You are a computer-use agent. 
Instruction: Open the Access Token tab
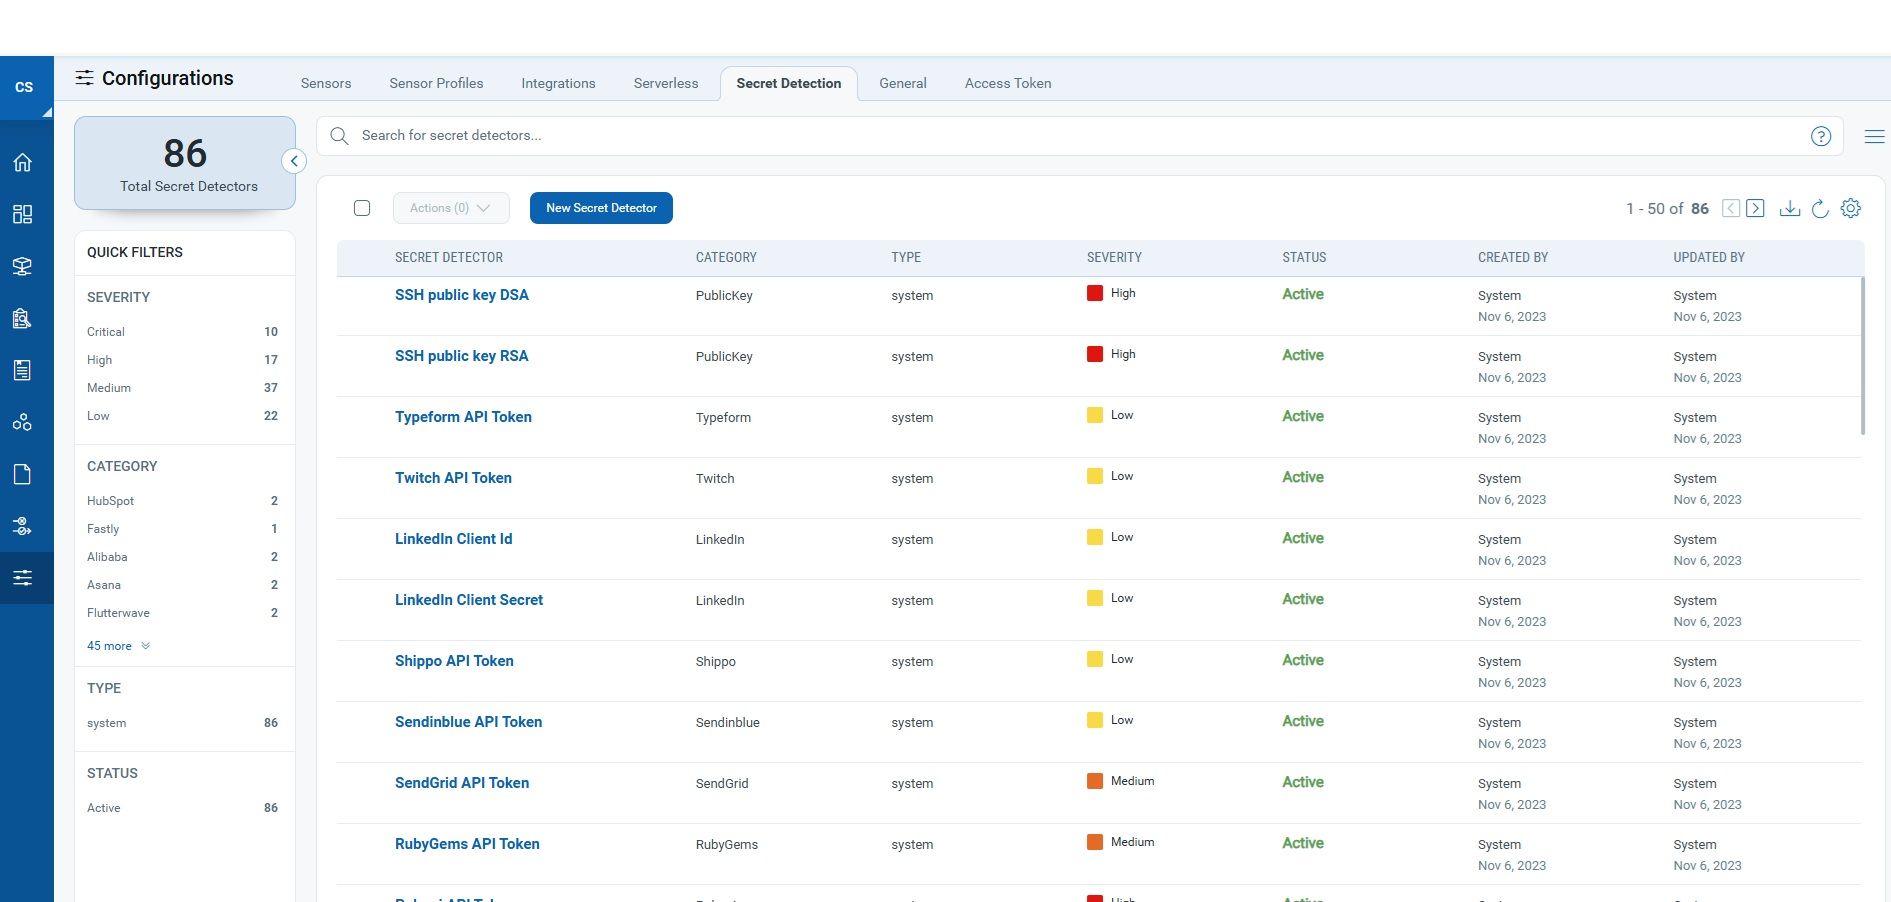click(x=1007, y=84)
